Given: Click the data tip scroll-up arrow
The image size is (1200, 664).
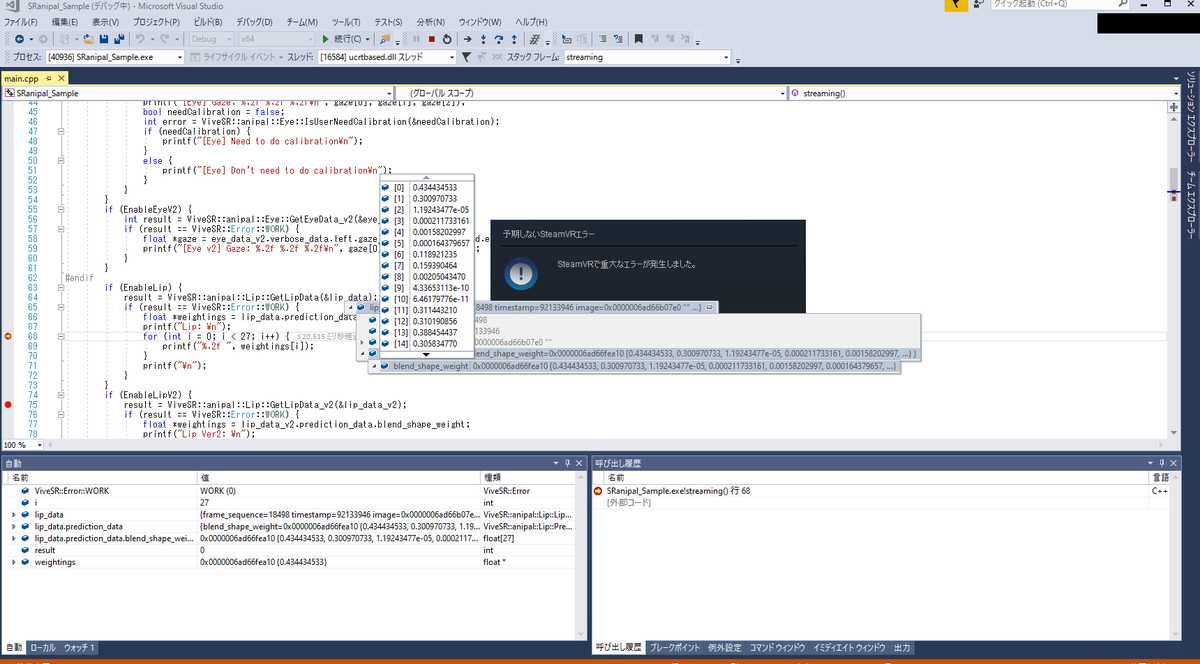Looking at the screenshot, I should [427, 178].
